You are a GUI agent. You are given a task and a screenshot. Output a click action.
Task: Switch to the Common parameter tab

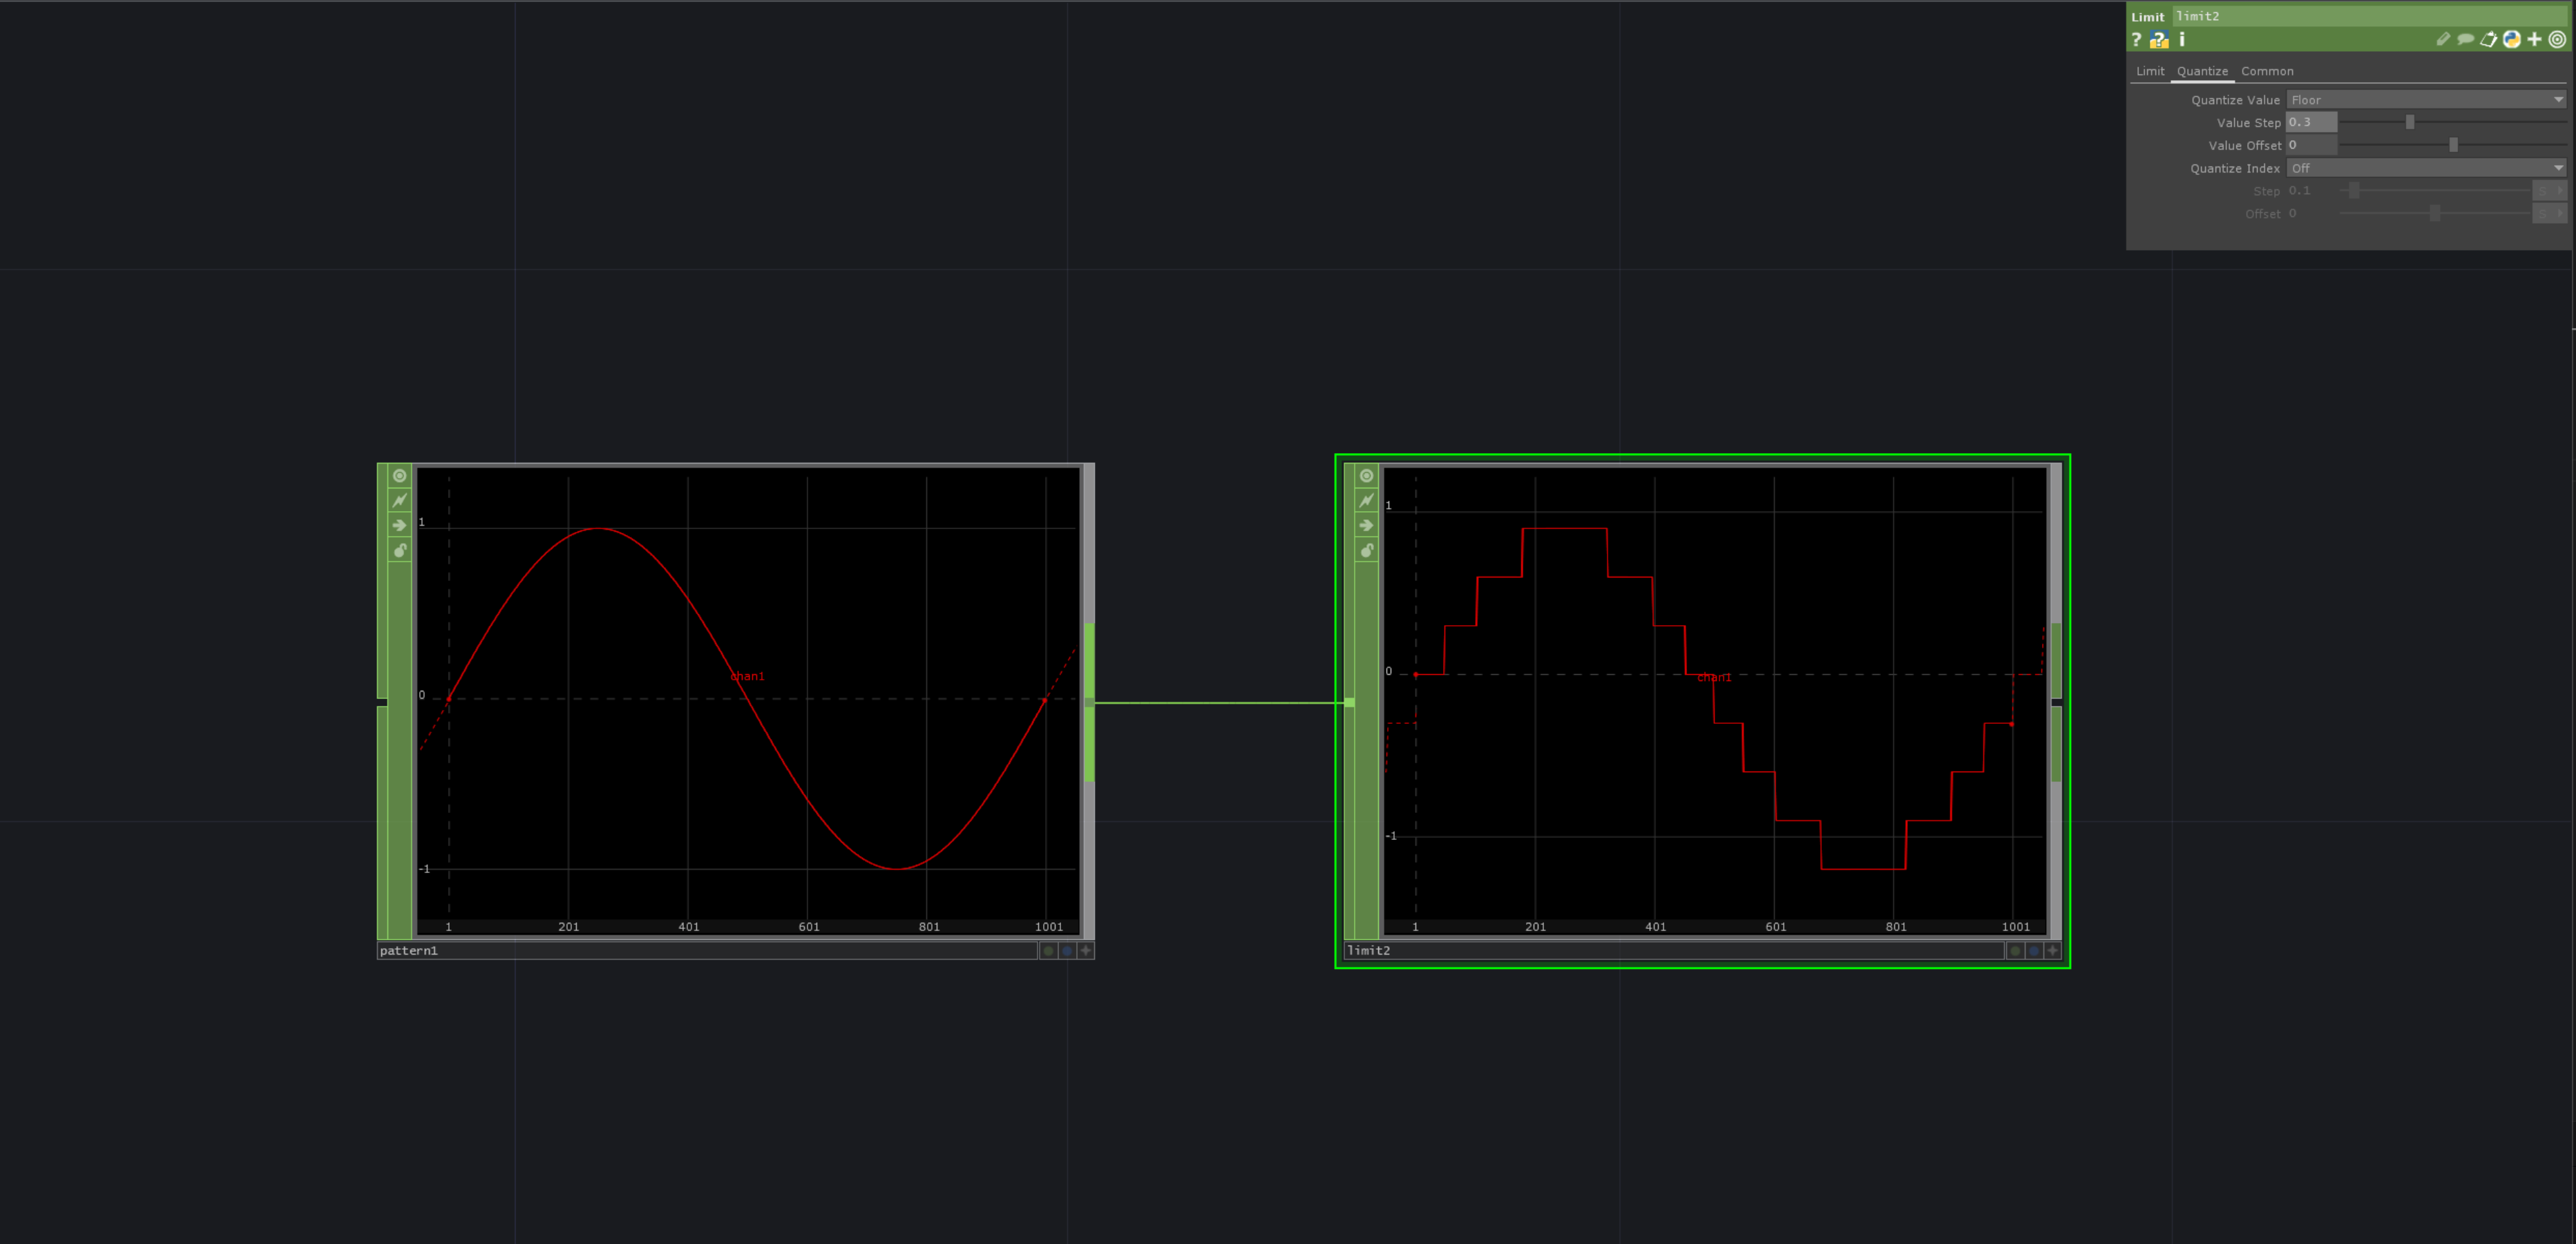pos(2267,71)
